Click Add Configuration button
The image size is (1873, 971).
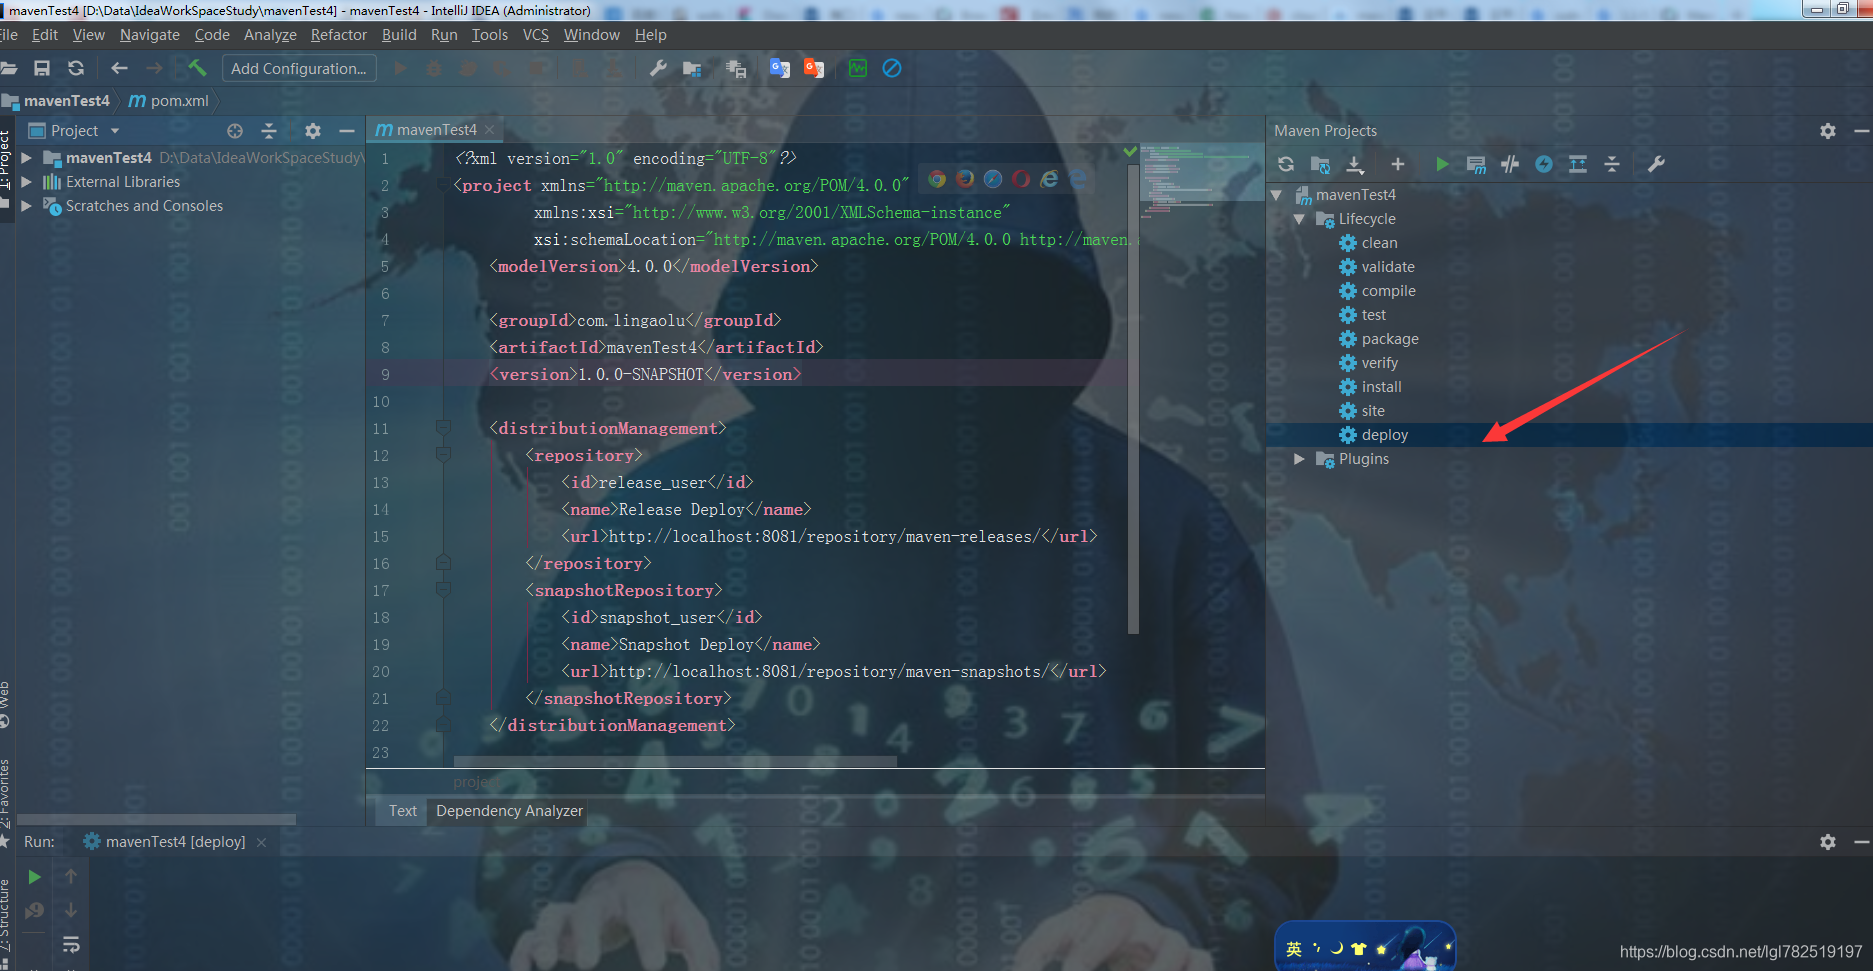[299, 68]
